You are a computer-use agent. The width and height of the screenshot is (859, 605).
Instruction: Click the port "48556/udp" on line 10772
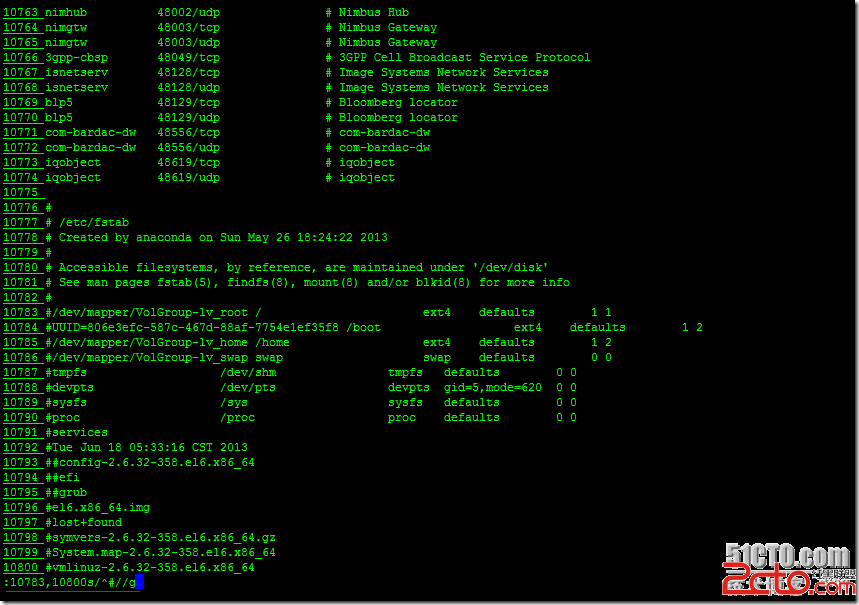pyautogui.click(x=188, y=147)
